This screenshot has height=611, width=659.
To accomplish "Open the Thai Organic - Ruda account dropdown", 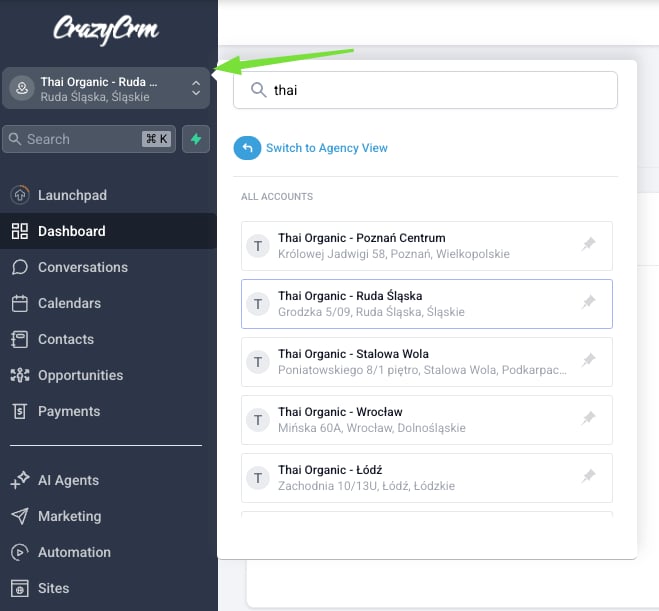I will coord(100,89).
